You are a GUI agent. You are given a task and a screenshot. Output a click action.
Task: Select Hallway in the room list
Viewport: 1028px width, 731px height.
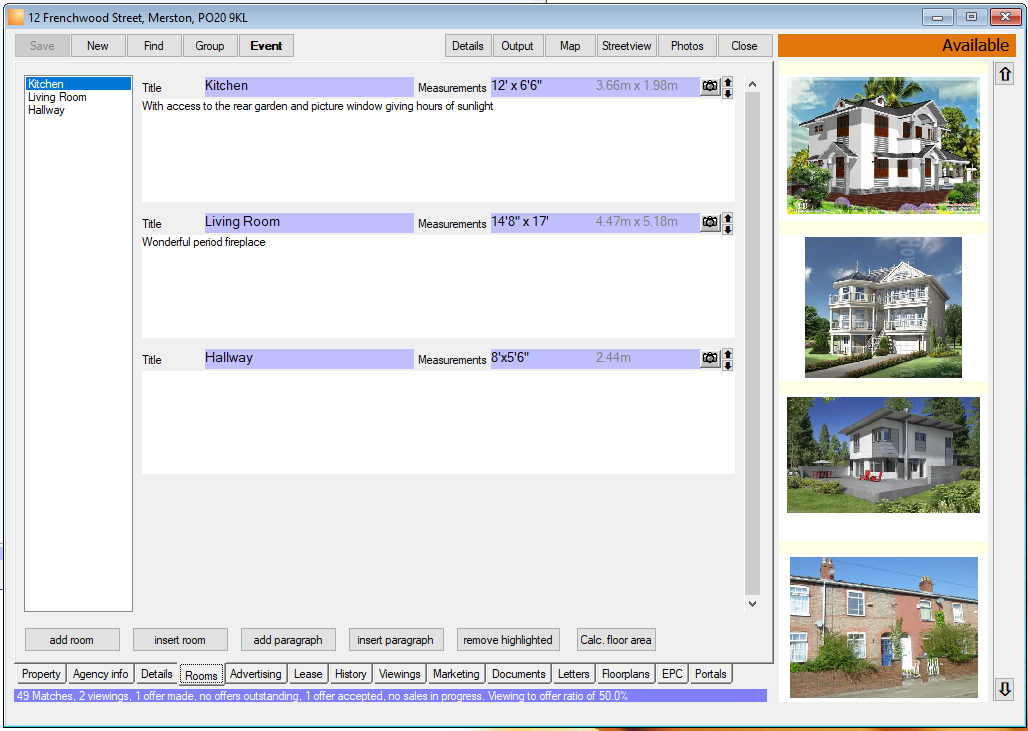pyautogui.click(x=46, y=110)
